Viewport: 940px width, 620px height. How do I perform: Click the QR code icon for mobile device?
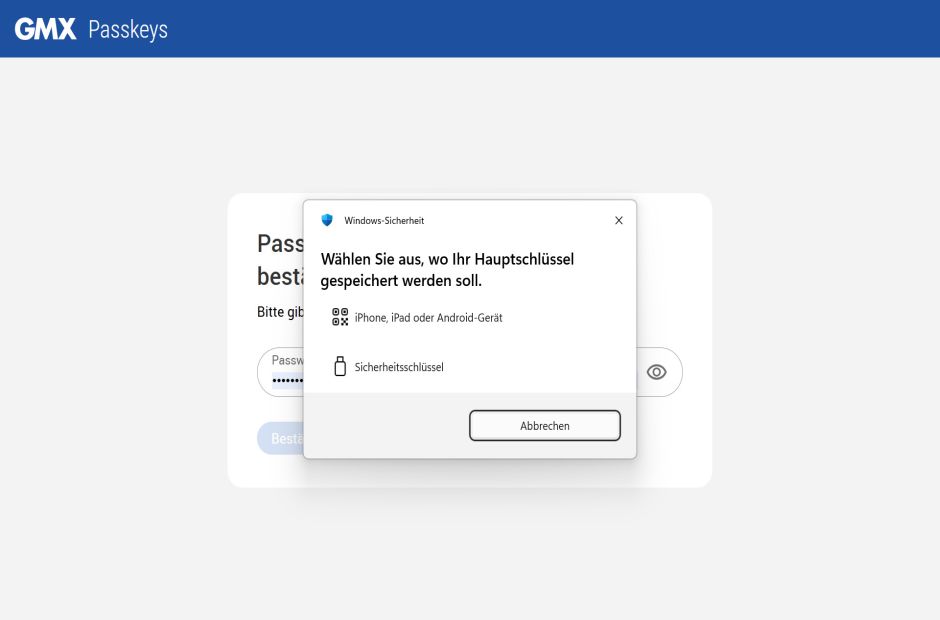(340, 317)
